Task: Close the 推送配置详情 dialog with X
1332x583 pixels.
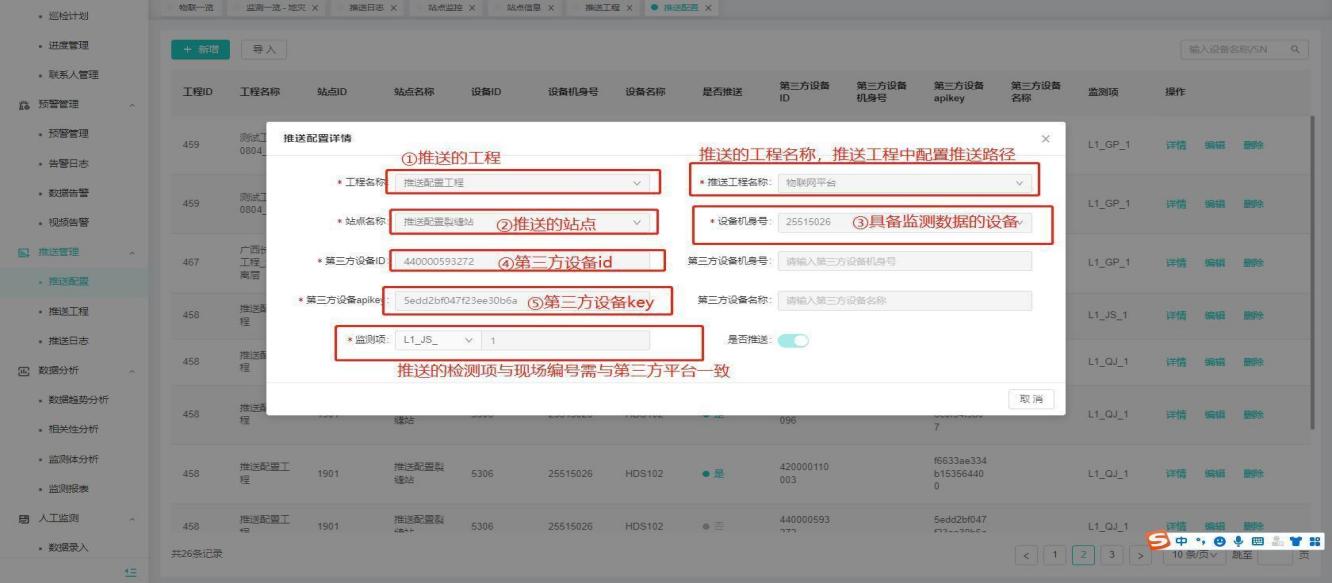Action: [x=1045, y=138]
